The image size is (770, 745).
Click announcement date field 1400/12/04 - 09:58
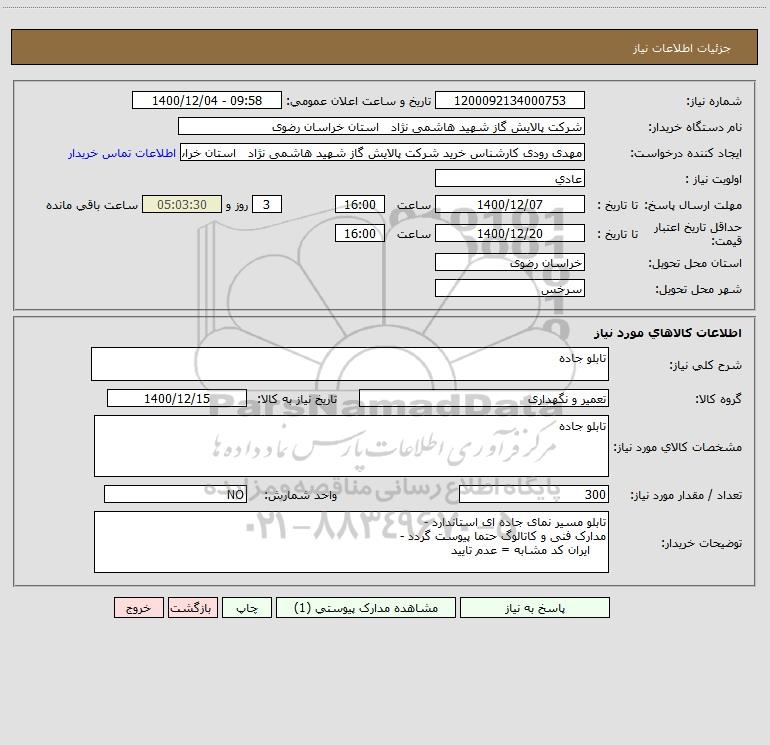click(207, 100)
